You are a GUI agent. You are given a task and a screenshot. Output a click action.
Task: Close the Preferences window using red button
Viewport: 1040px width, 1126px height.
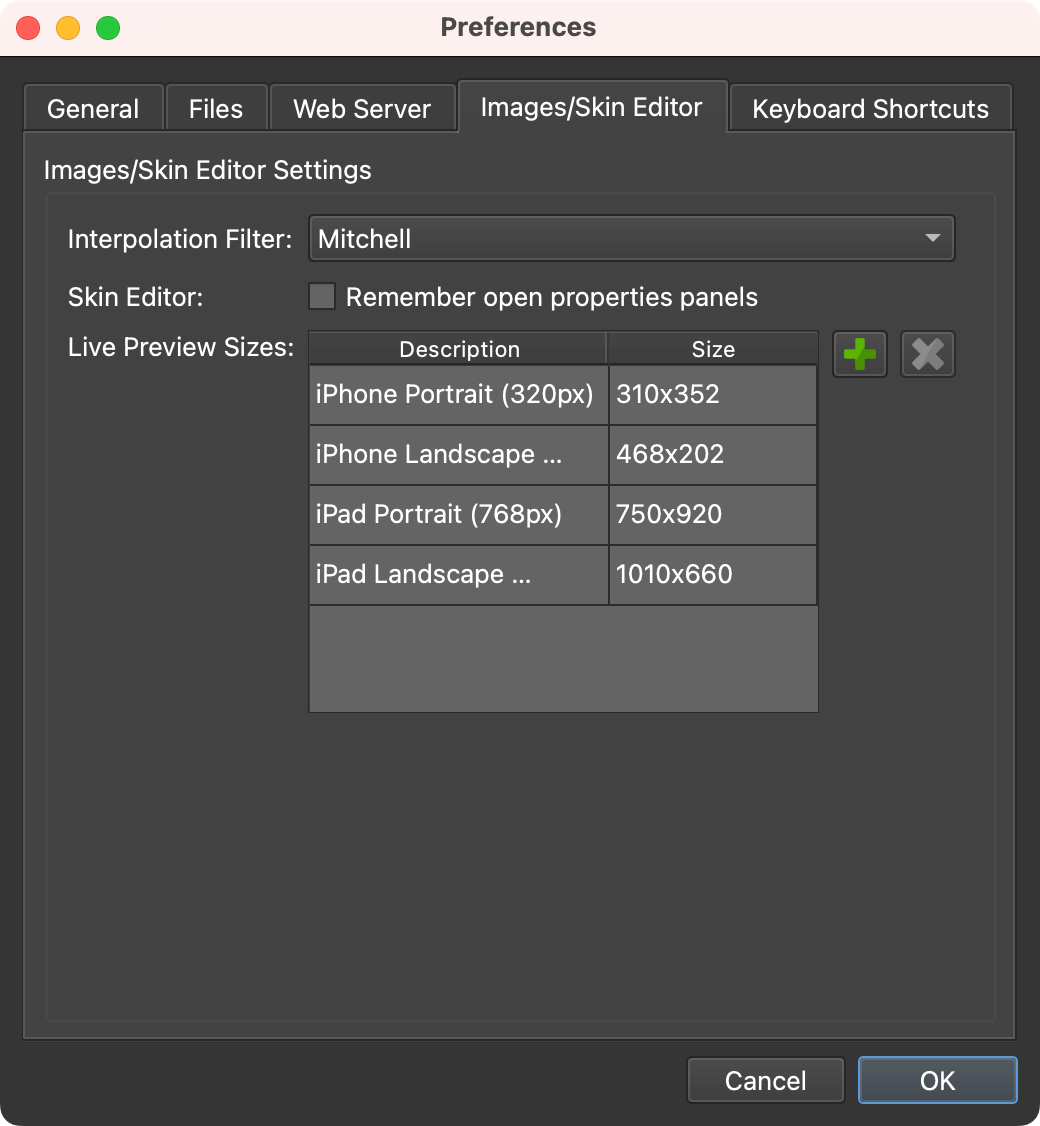click(x=28, y=28)
